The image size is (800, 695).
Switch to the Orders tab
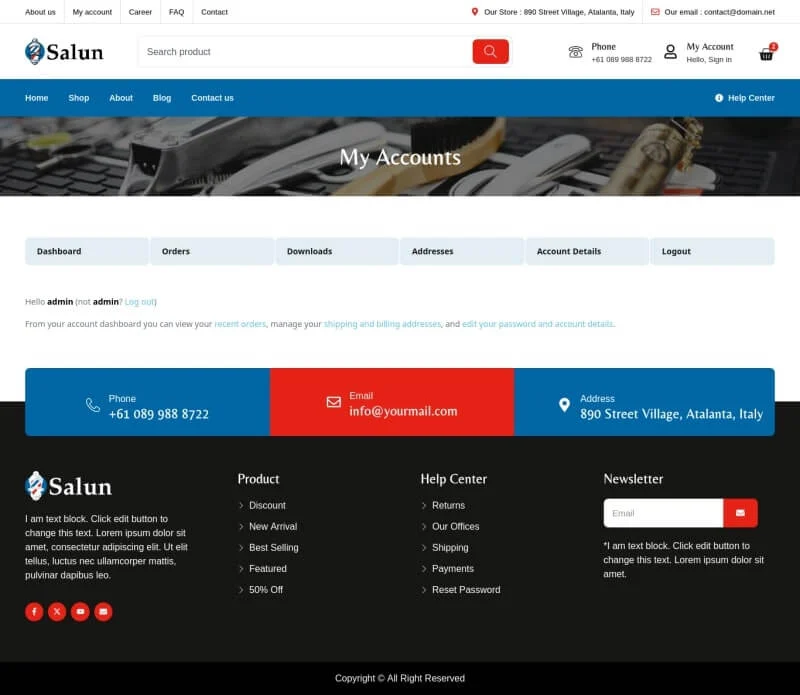(x=212, y=252)
